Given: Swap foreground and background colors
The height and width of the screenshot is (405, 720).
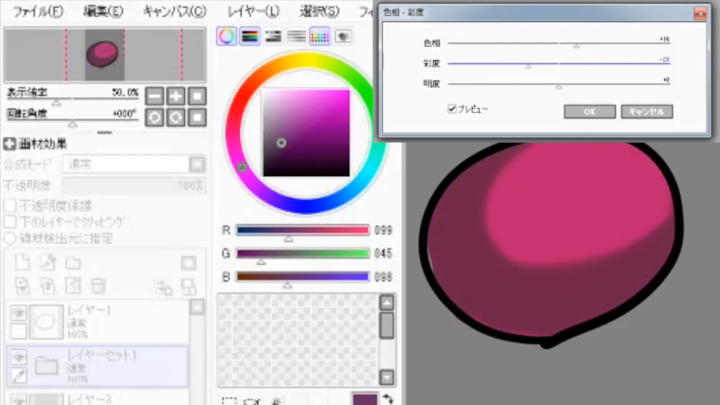Looking at the screenshot, I should (388, 399).
